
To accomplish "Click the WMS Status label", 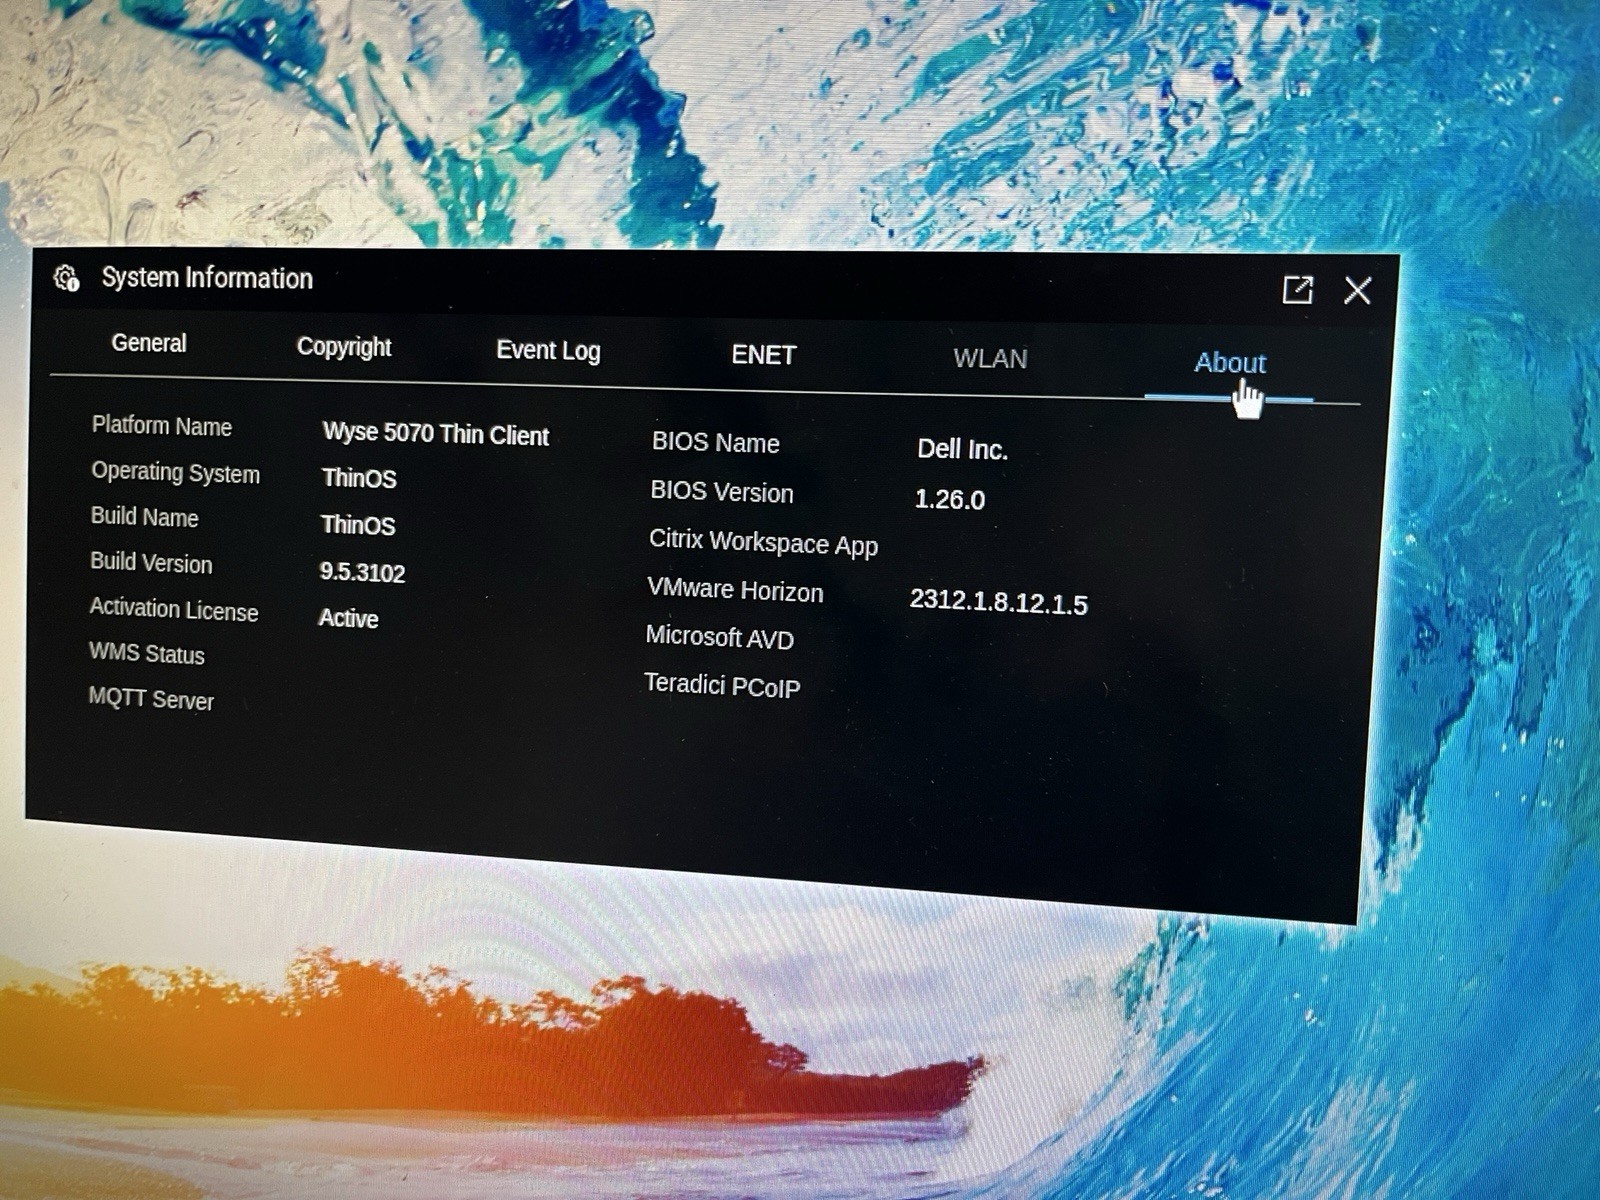I will click(x=147, y=654).
